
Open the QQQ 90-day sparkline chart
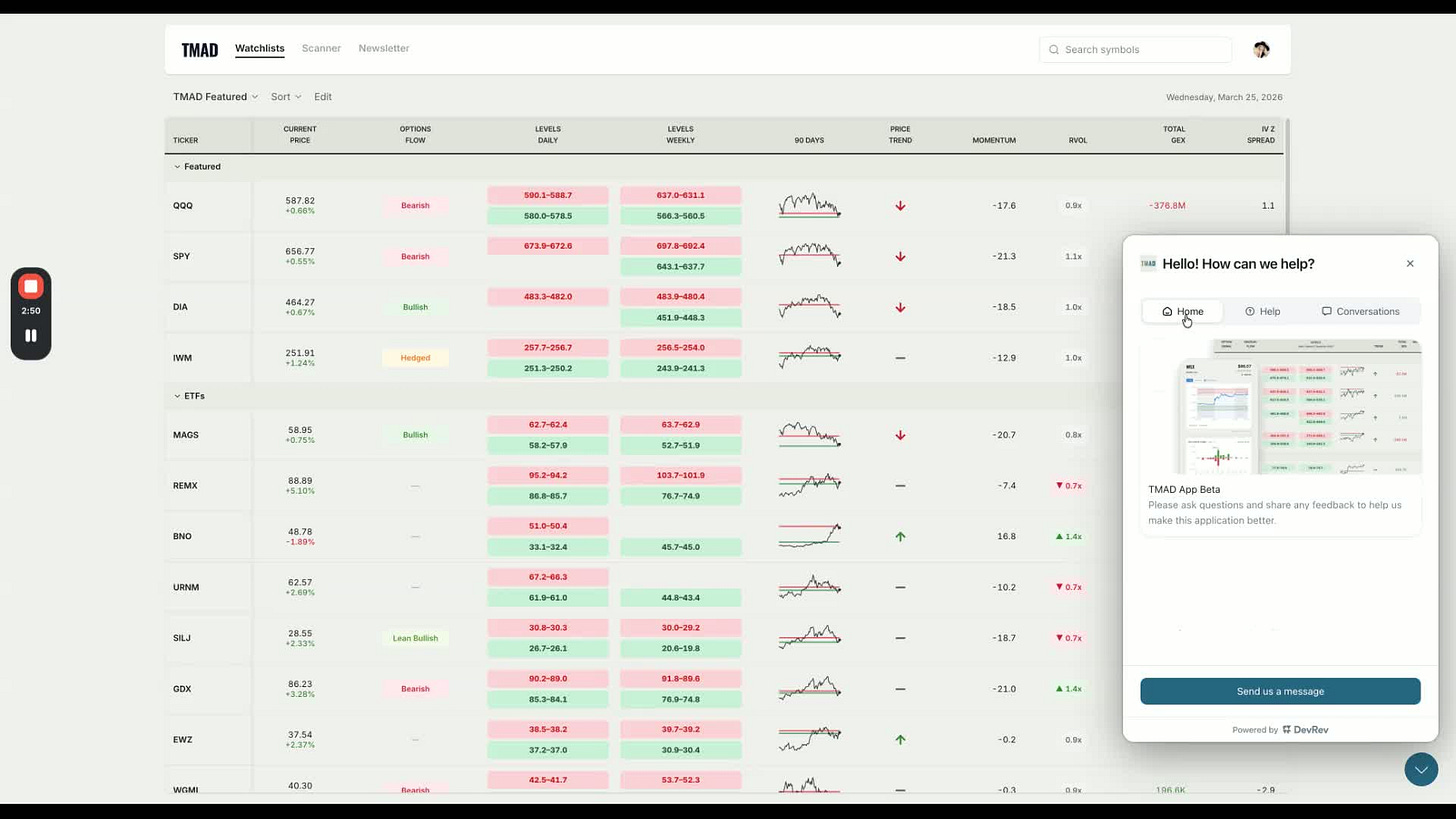[809, 206]
